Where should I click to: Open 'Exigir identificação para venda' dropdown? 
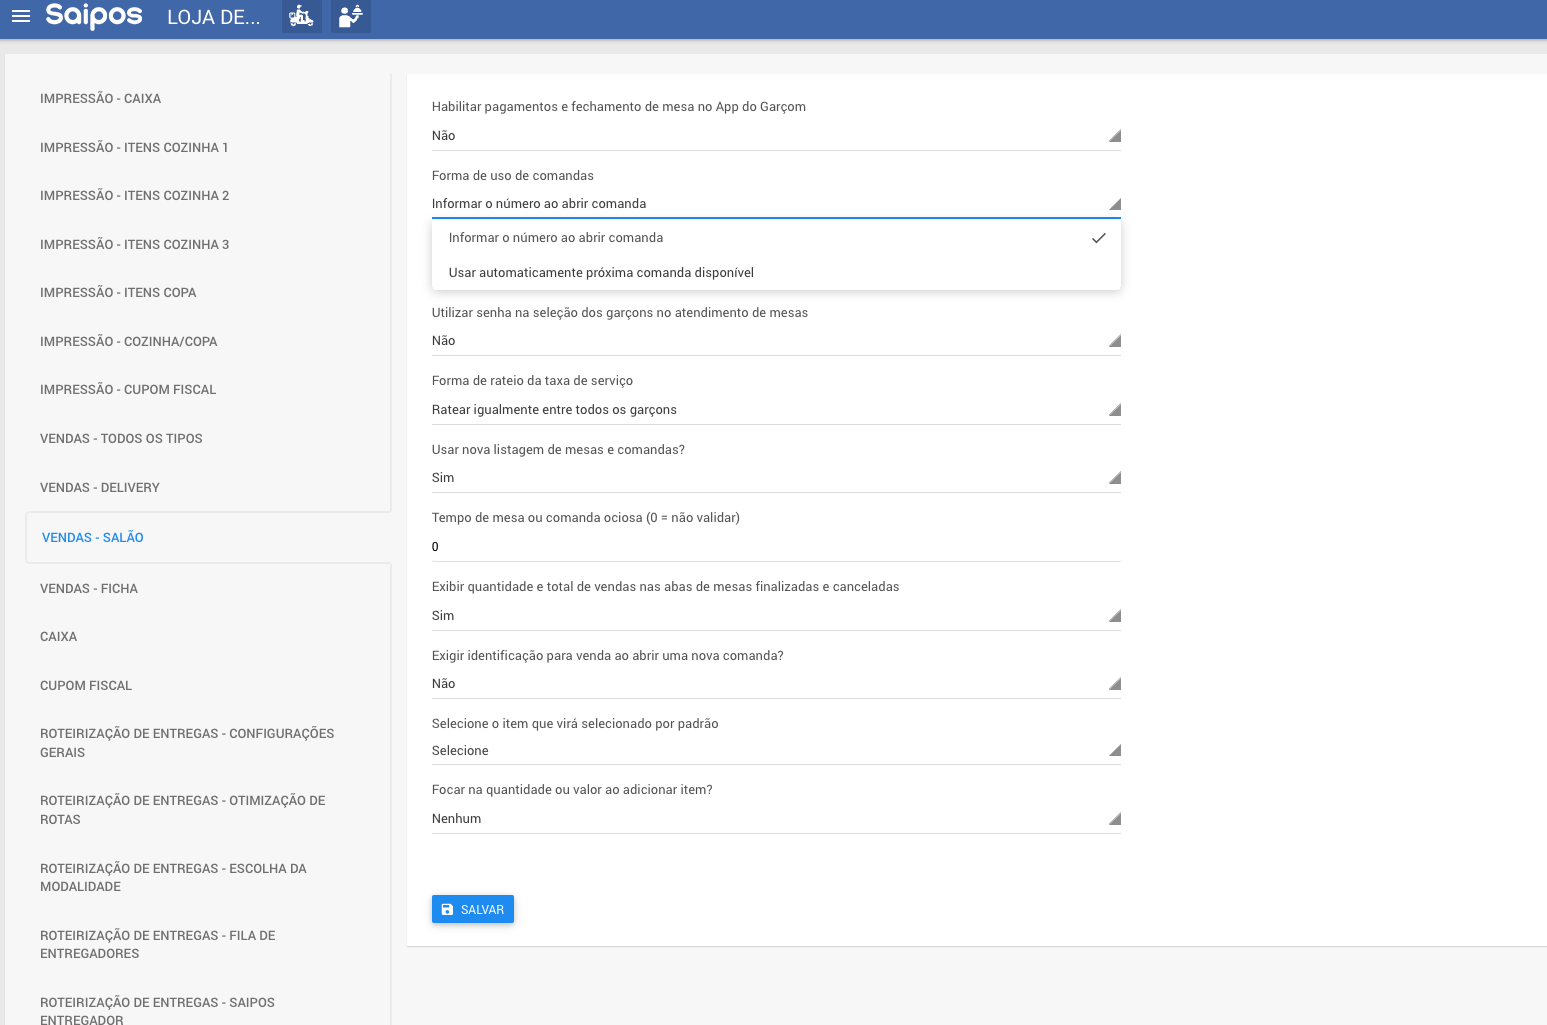(775, 684)
